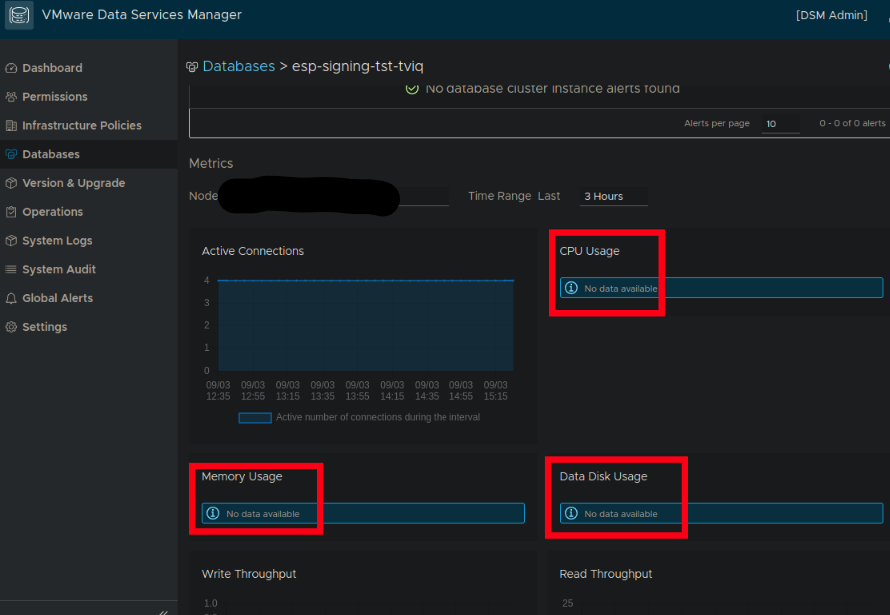Click the Global Alerts bell icon
The width and height of the screenshot is (890, 615).
click(12, 299)
